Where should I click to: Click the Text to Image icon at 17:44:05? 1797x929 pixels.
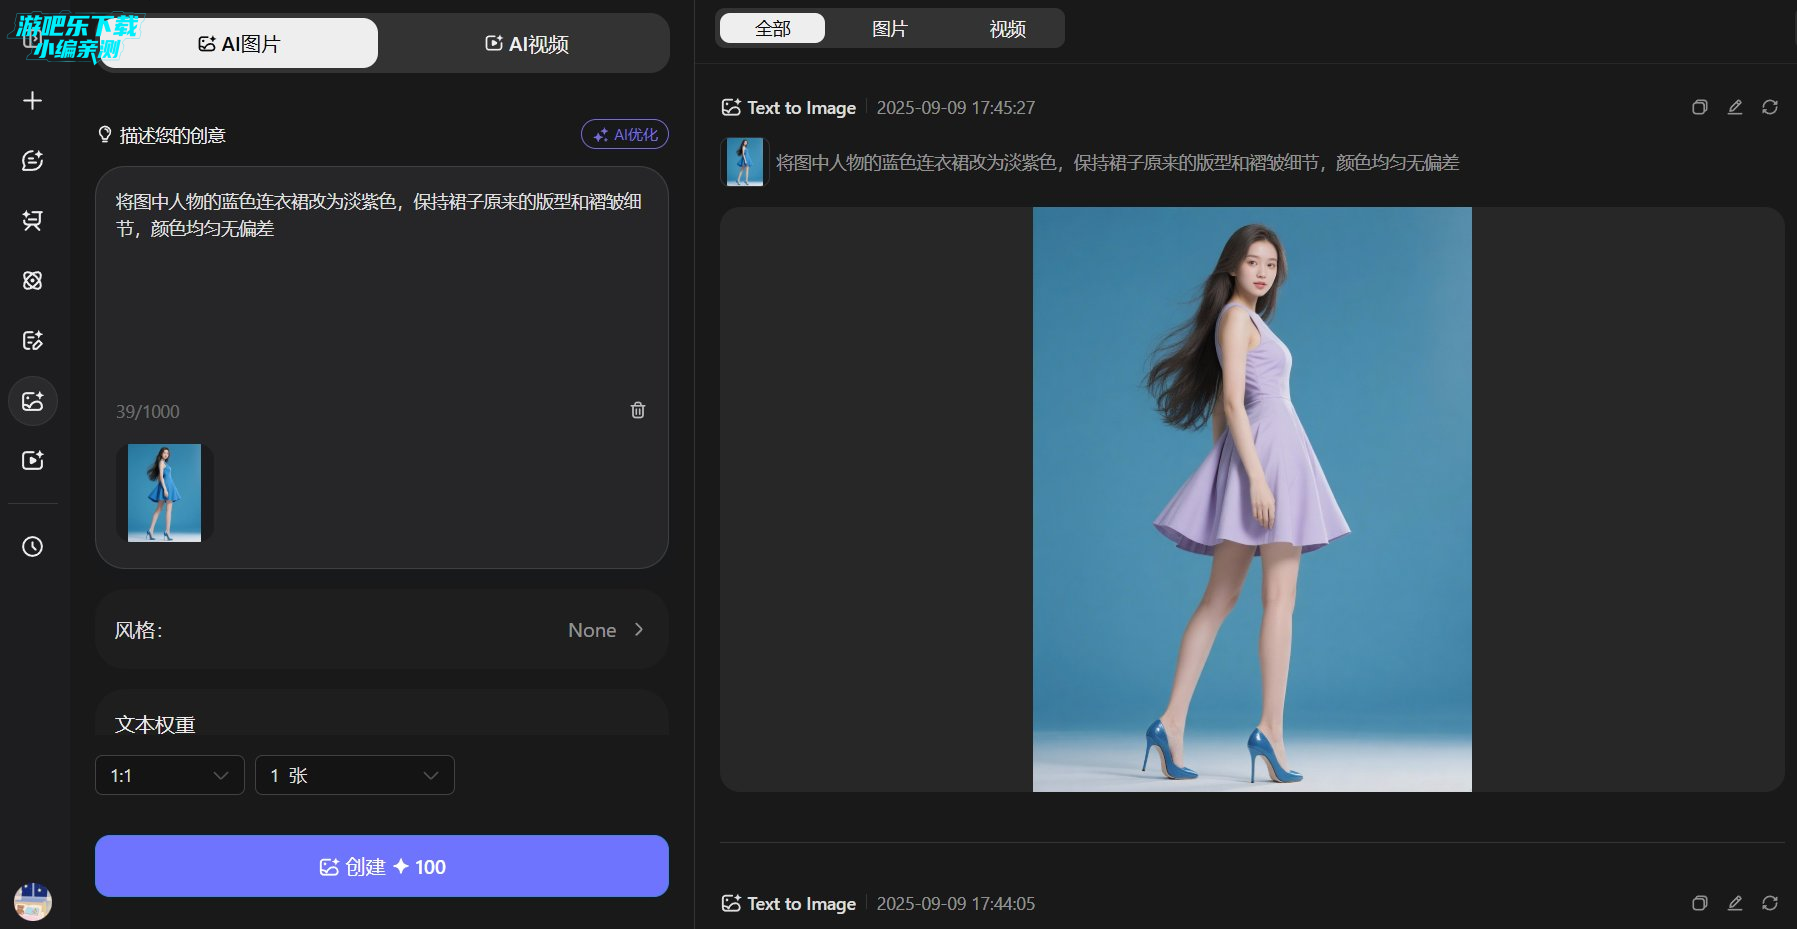[x=731, y=903]
